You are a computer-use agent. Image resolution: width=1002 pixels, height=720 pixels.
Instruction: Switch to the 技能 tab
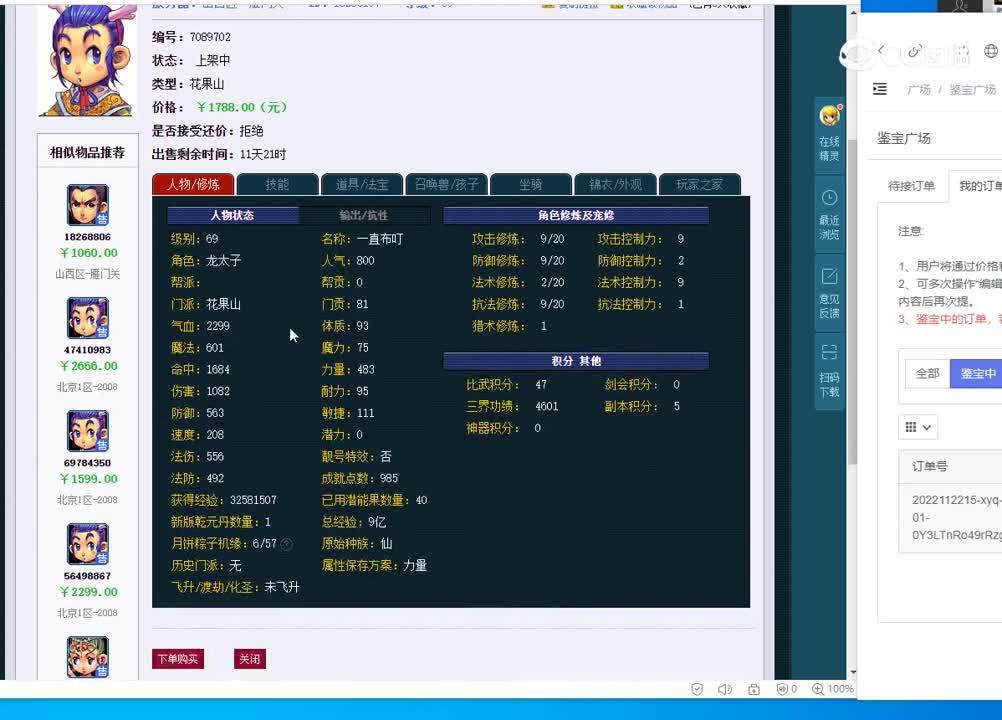point(277,184)
